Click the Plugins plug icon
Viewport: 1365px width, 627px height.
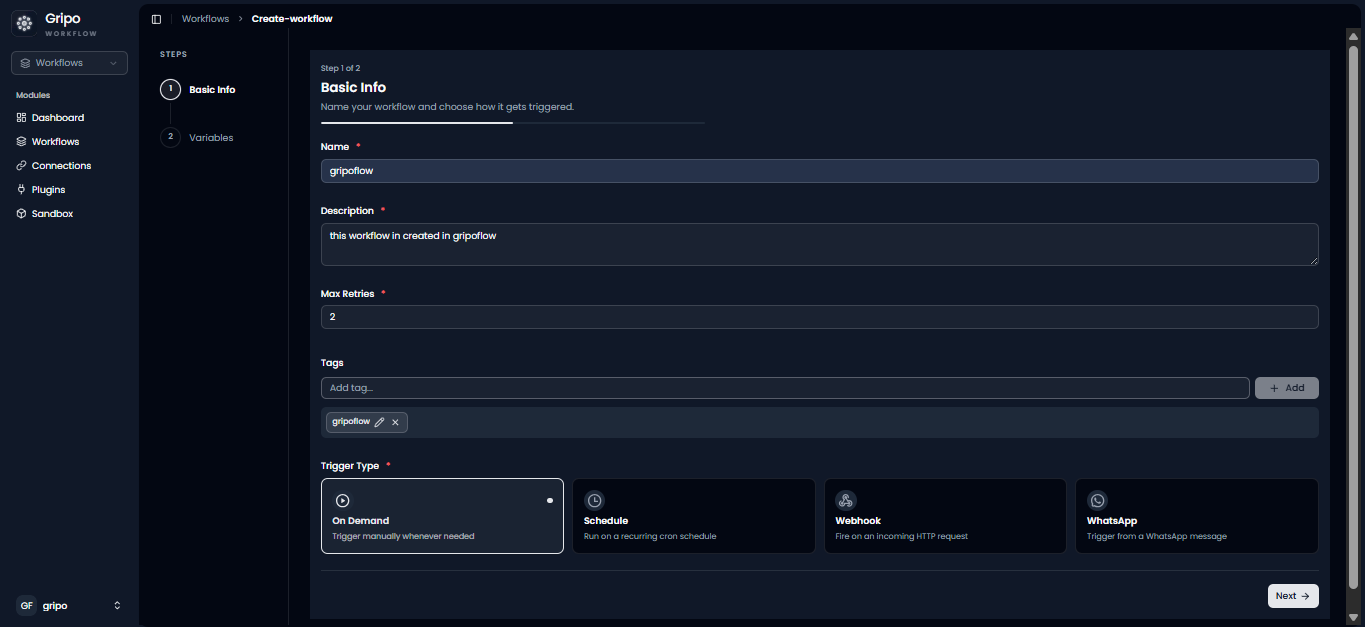tap(22, 190)
